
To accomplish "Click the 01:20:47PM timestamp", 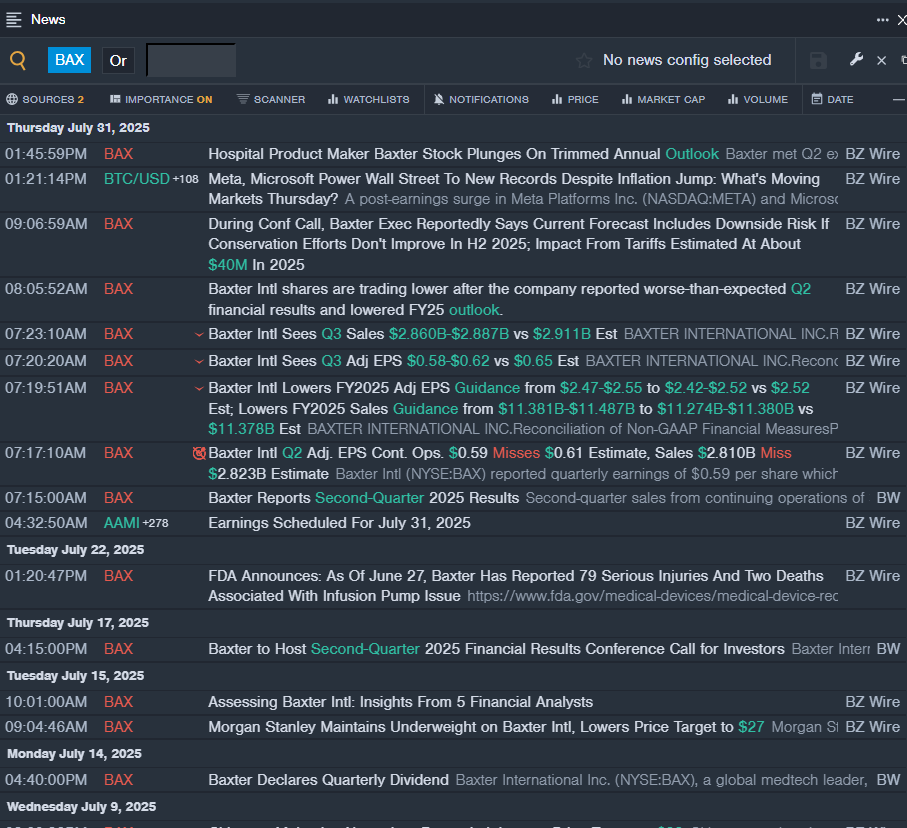I will coord(46,576).
